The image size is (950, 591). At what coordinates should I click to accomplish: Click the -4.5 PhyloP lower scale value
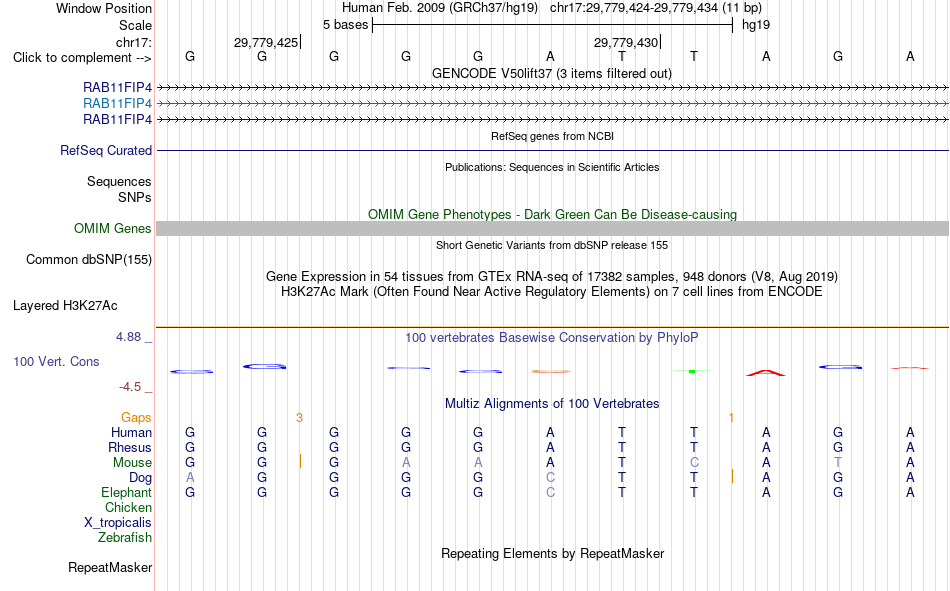[x=130, y=387]
